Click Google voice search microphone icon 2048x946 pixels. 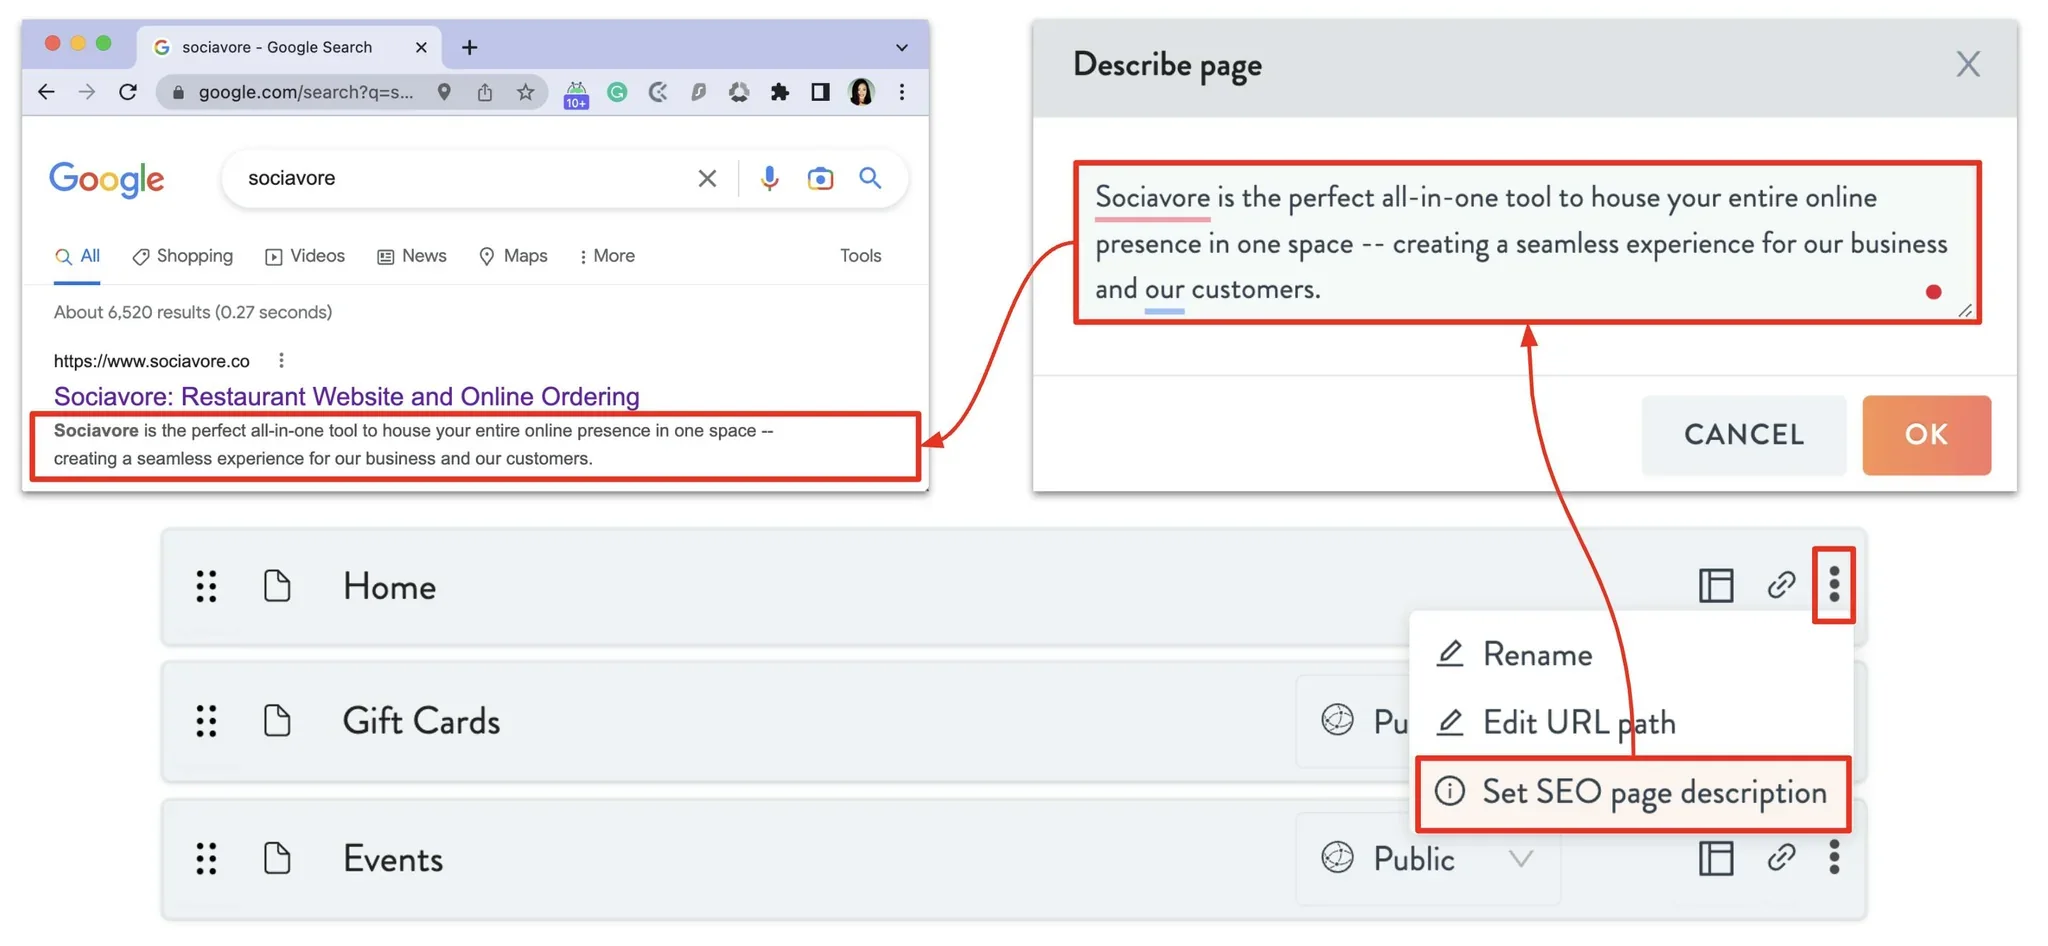[x=769, y=178]
